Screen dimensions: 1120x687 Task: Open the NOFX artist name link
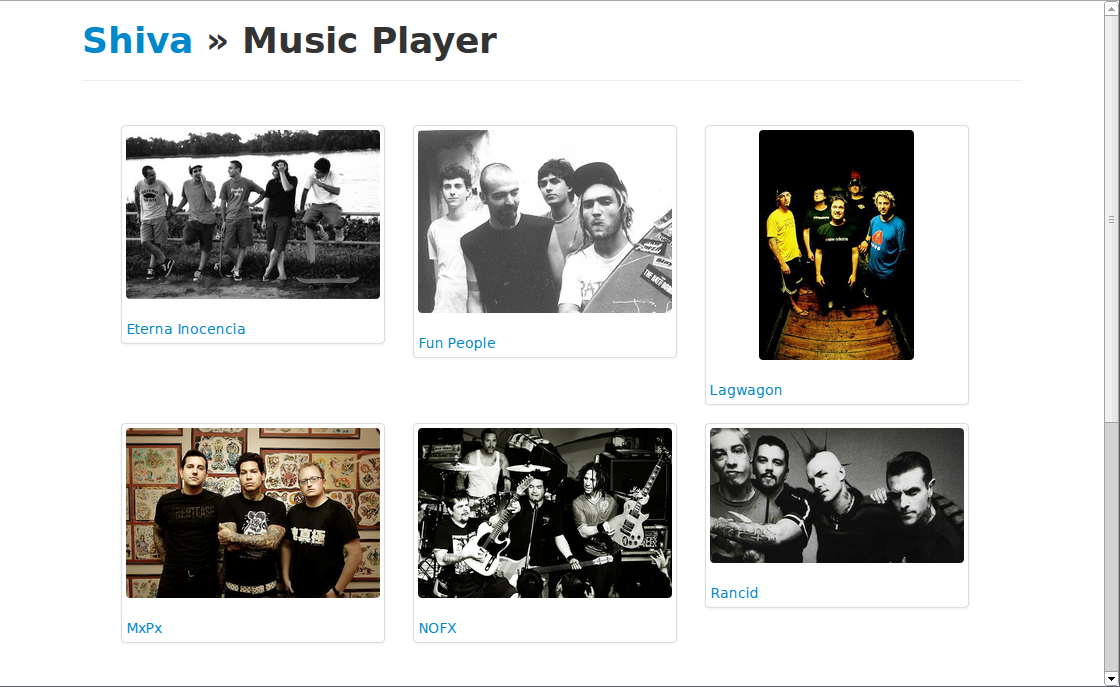pos(437,628)
